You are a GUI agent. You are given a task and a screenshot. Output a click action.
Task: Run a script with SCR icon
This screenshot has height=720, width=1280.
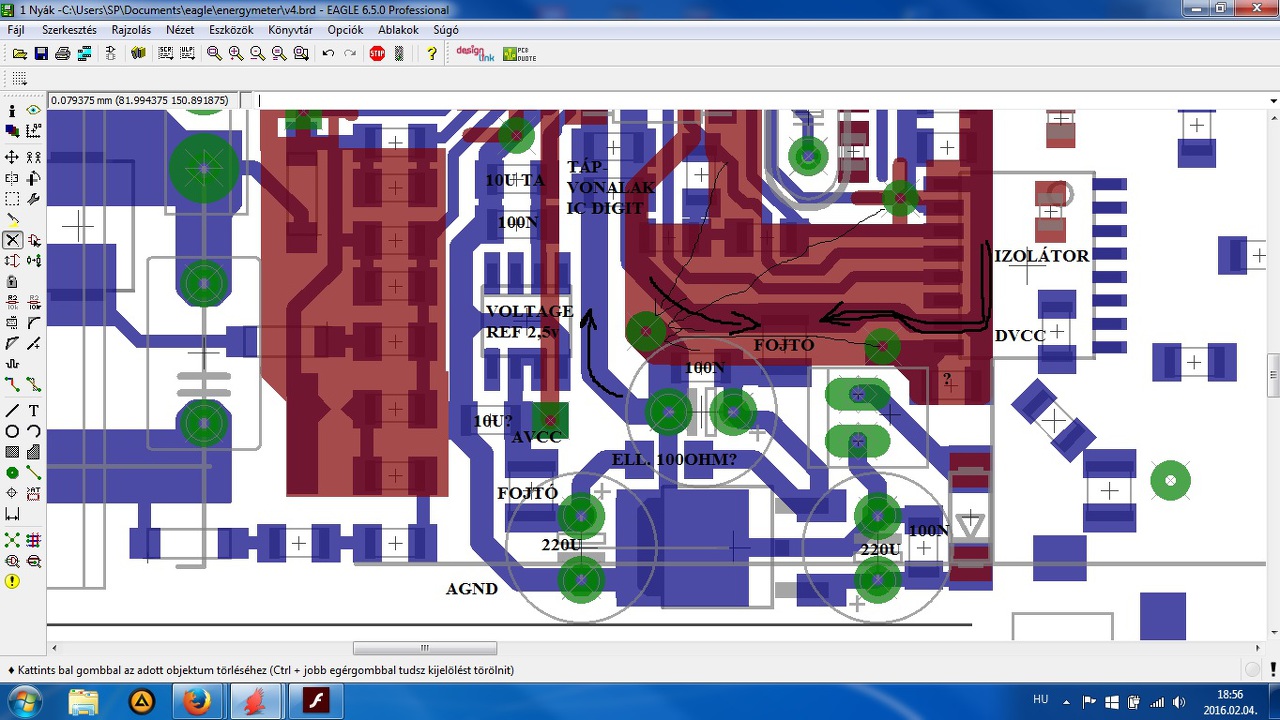(166, 53)
